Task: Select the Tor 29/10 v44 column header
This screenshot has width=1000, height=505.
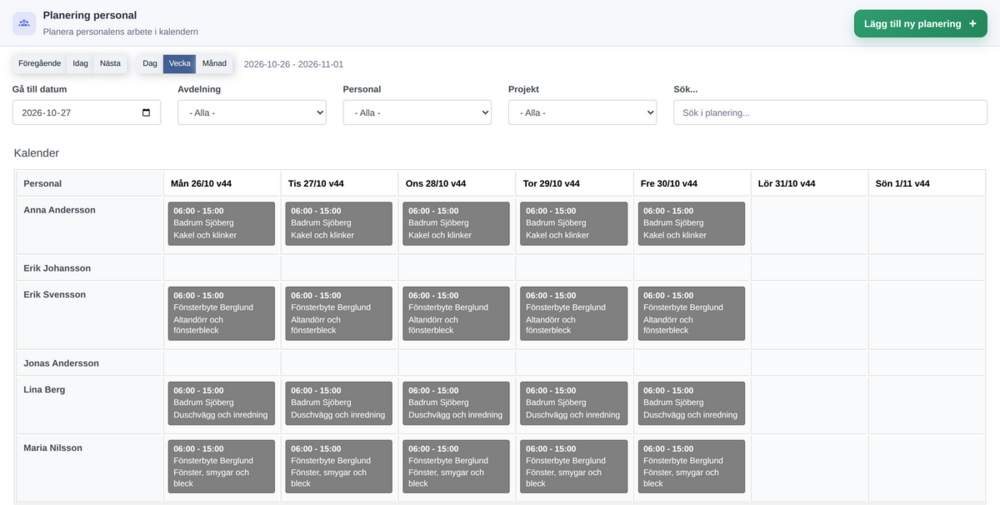Action: click(573, 184)
